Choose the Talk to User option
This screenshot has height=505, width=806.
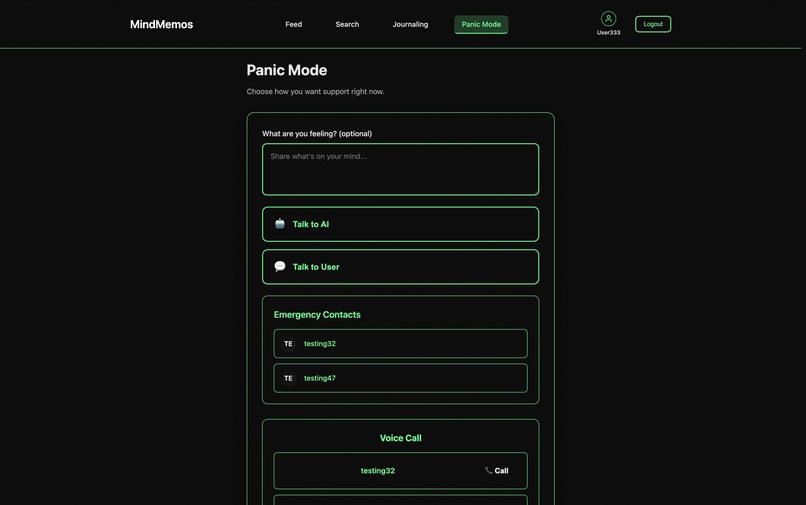point(400,267)
